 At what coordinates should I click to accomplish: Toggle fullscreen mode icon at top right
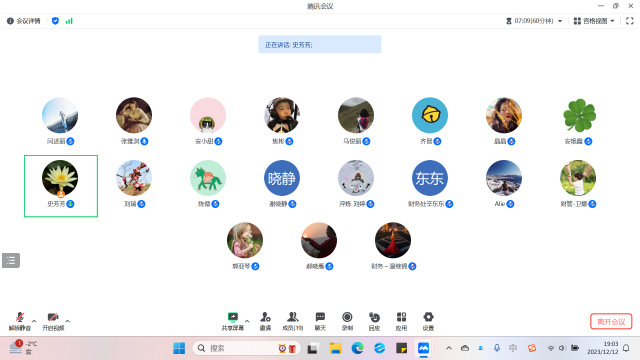tap(630, 21)
